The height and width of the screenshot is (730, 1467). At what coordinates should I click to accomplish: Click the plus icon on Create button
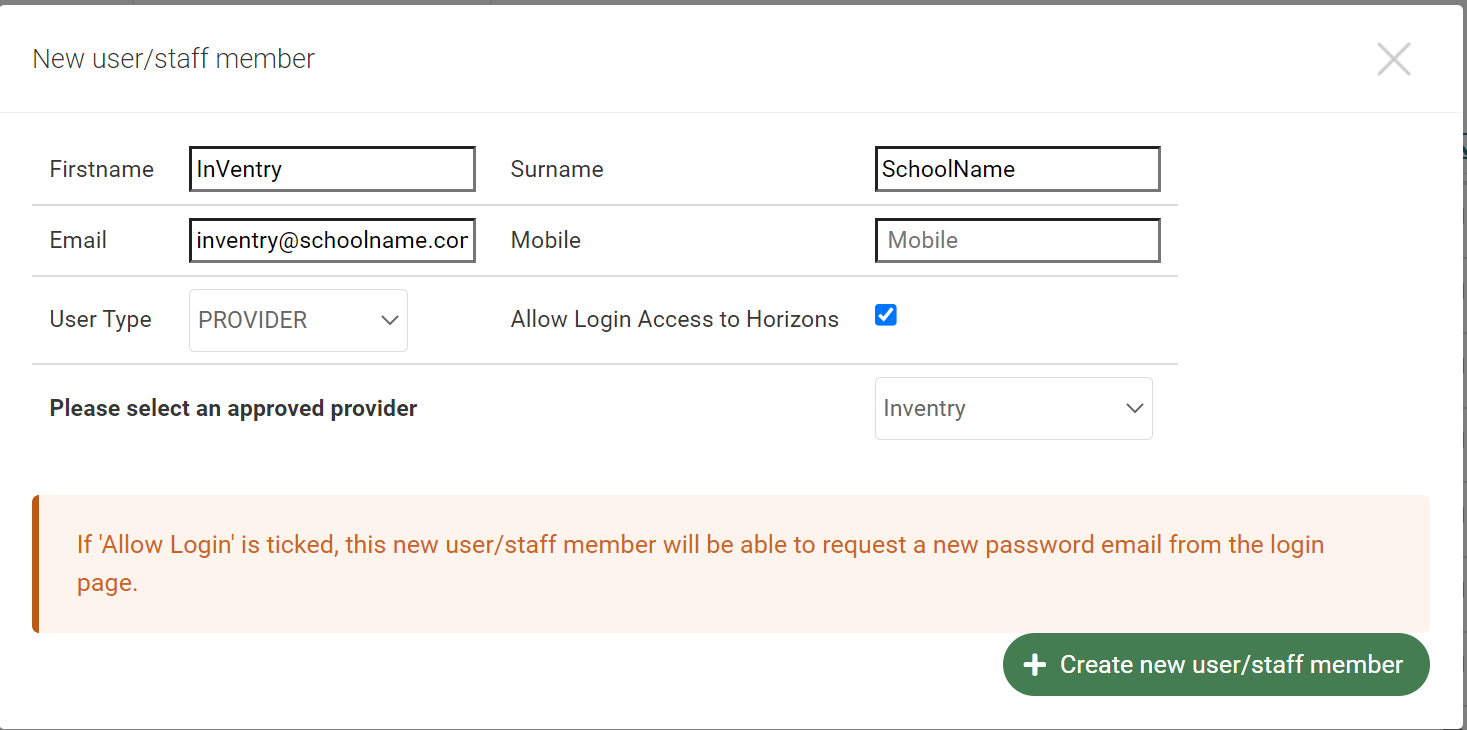1035,665
